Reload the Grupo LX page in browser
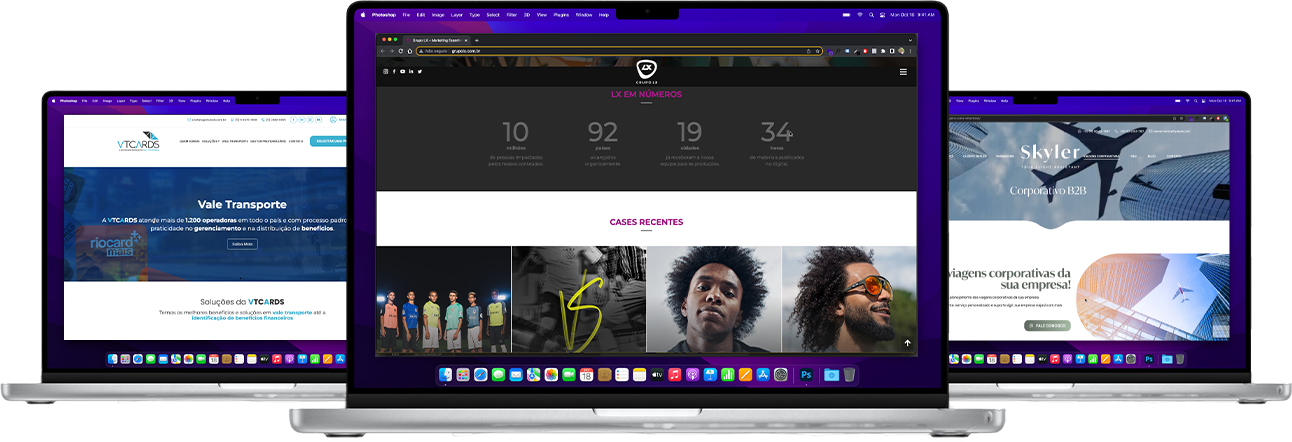The image size is (1292, 442). 401,51
